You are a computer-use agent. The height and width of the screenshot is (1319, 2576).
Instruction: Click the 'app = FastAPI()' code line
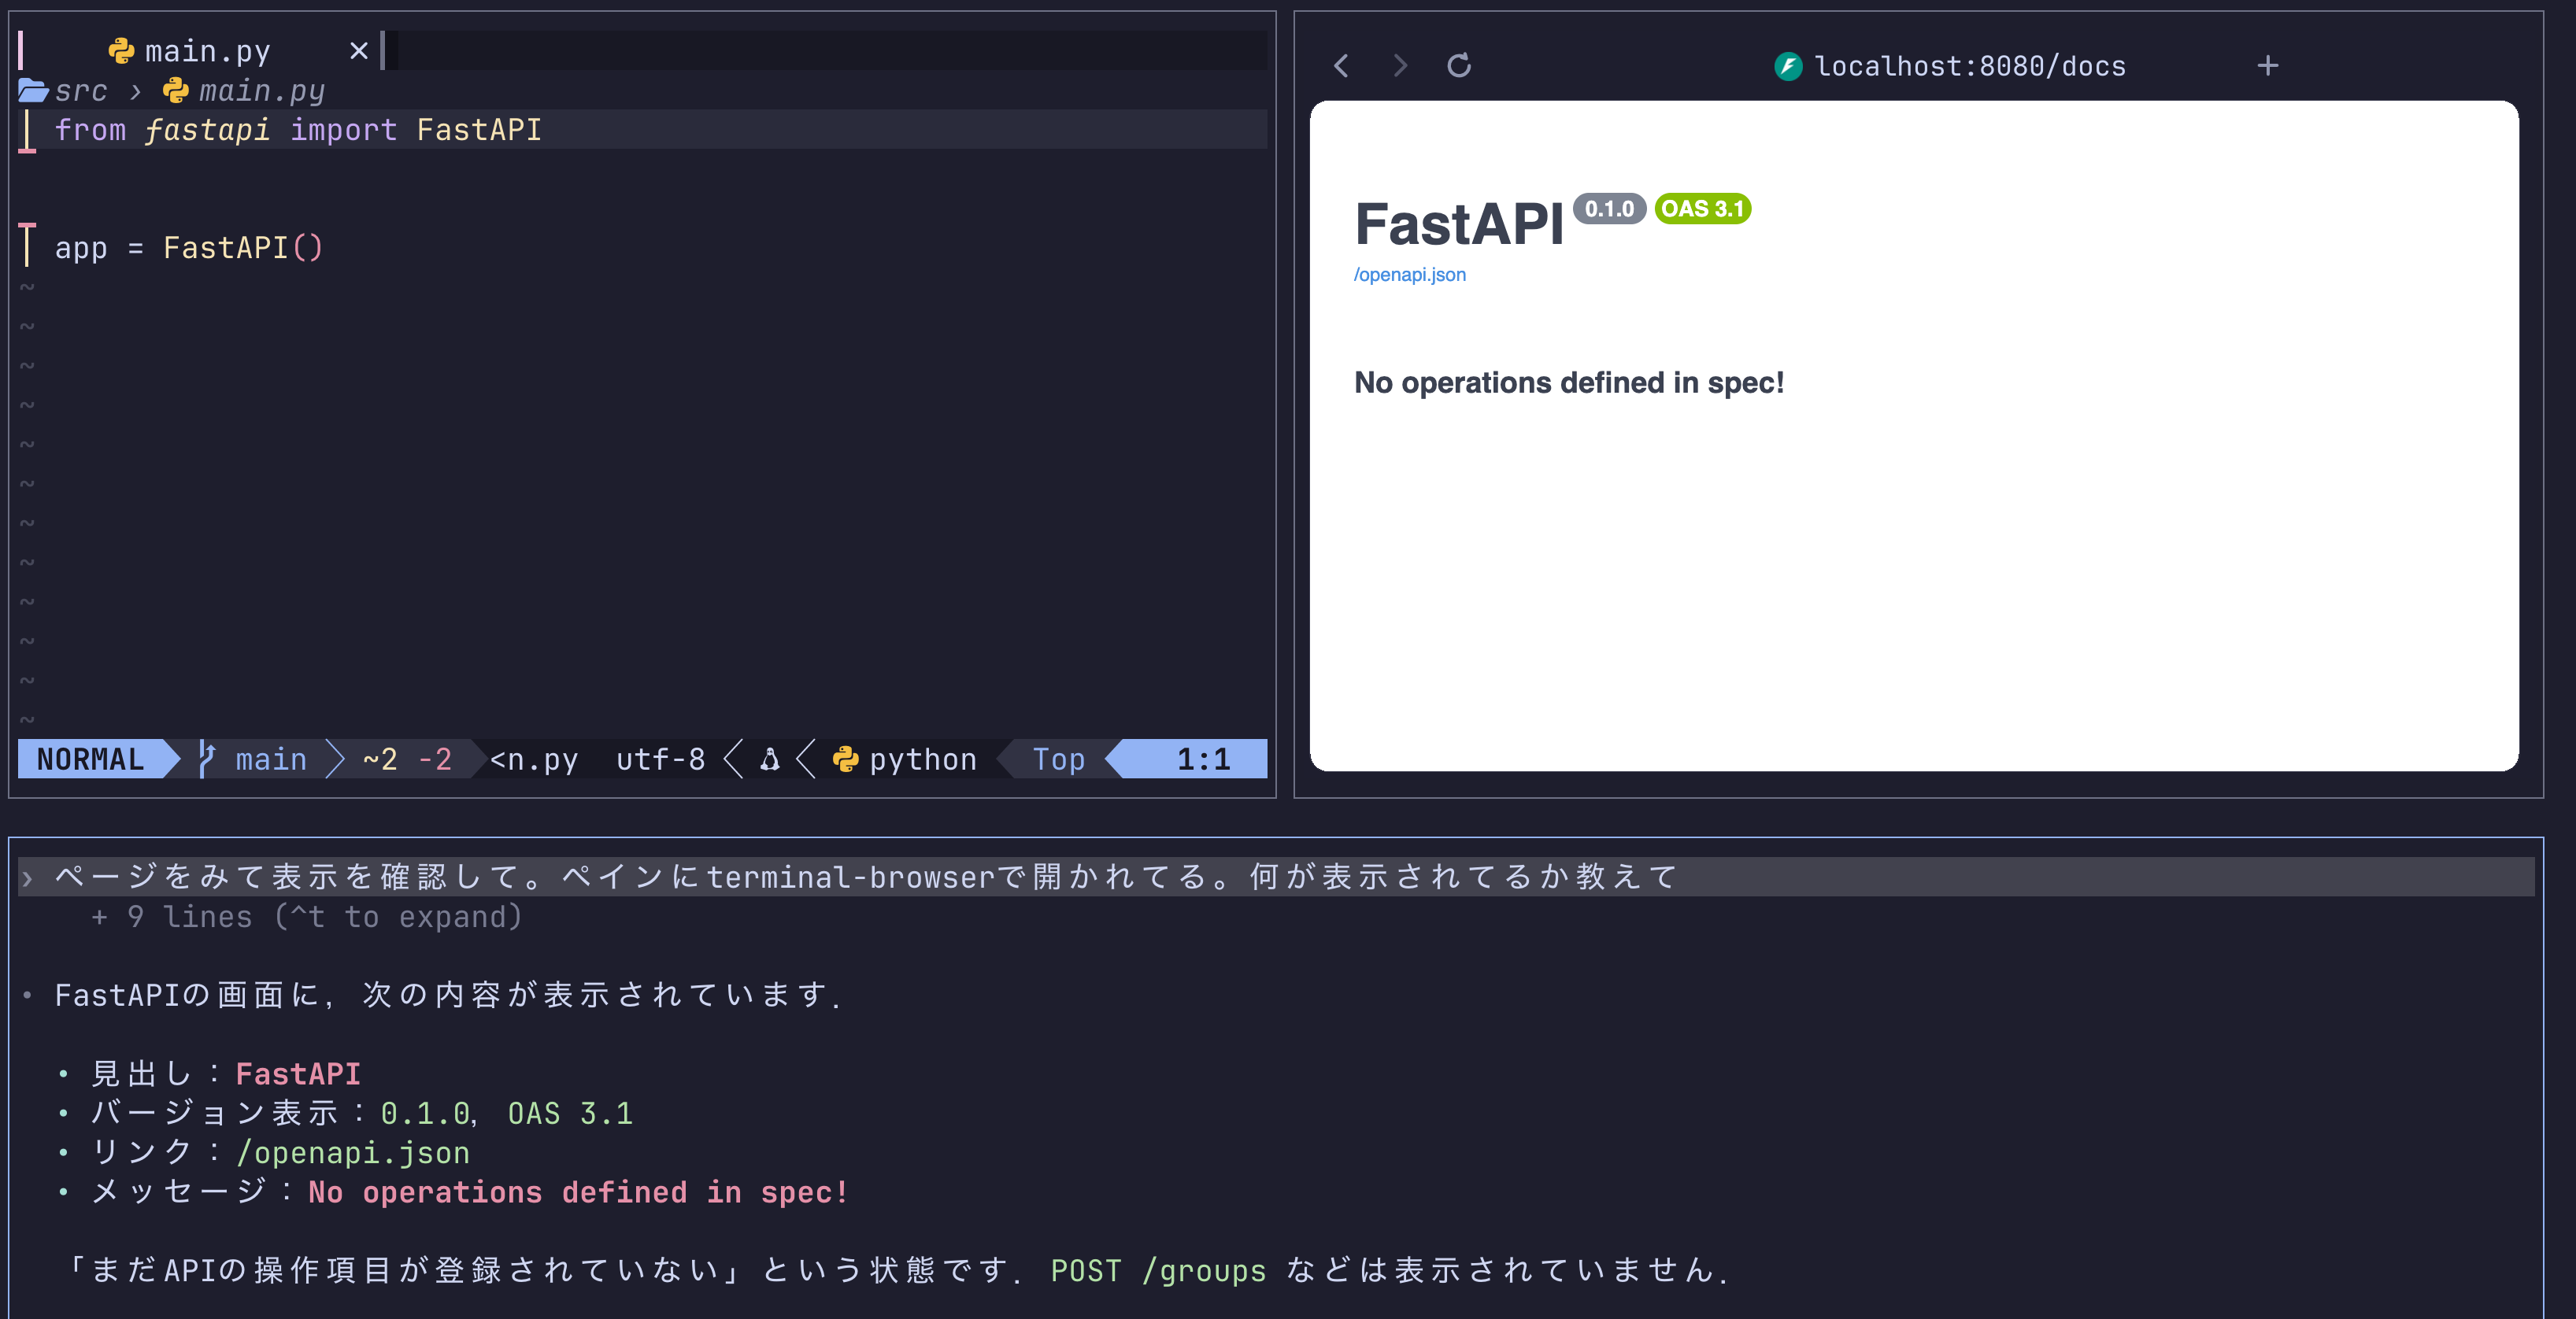[x=189, y=248]
